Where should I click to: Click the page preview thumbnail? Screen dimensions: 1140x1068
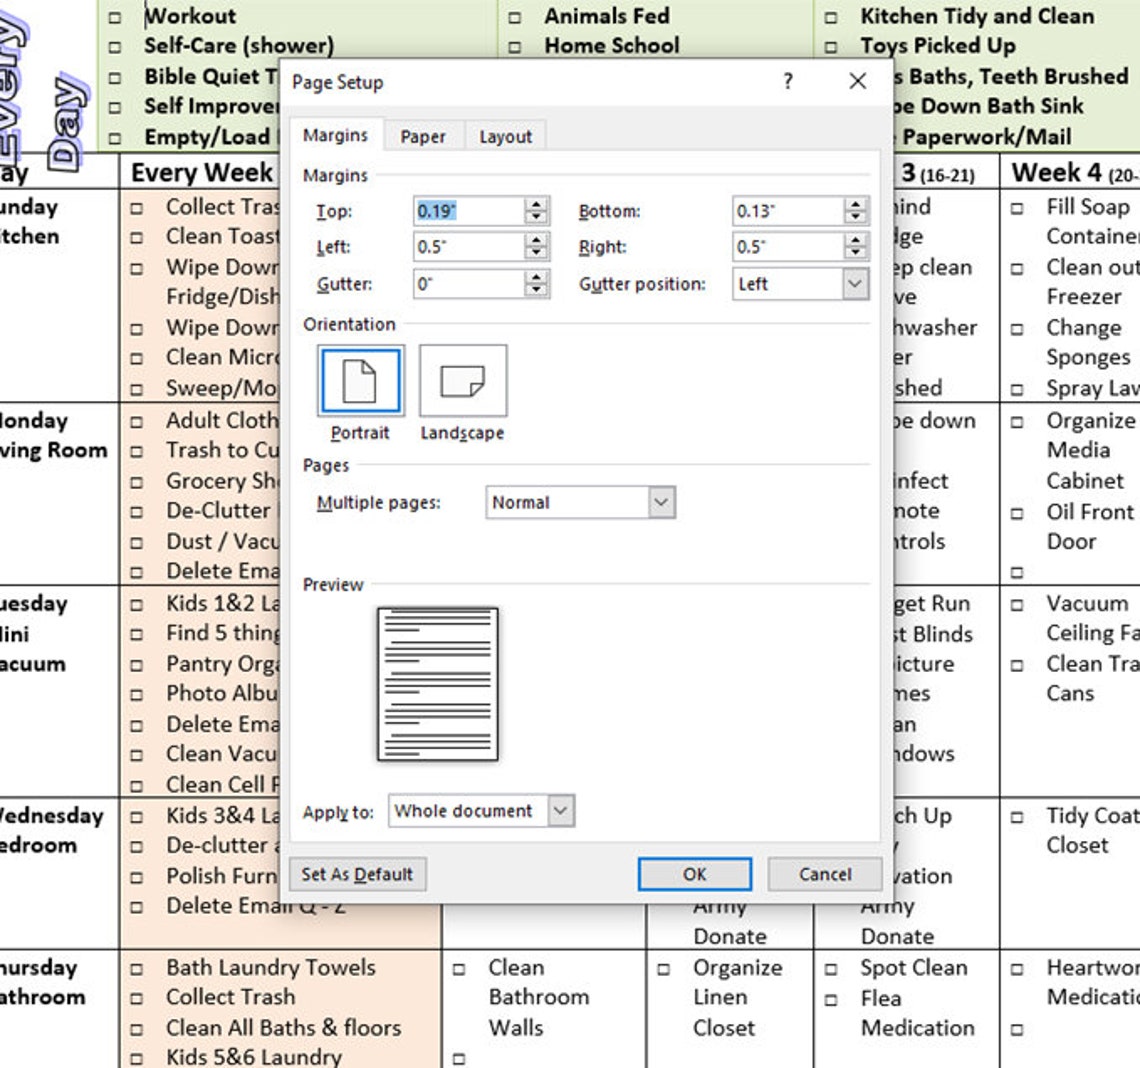436,683
